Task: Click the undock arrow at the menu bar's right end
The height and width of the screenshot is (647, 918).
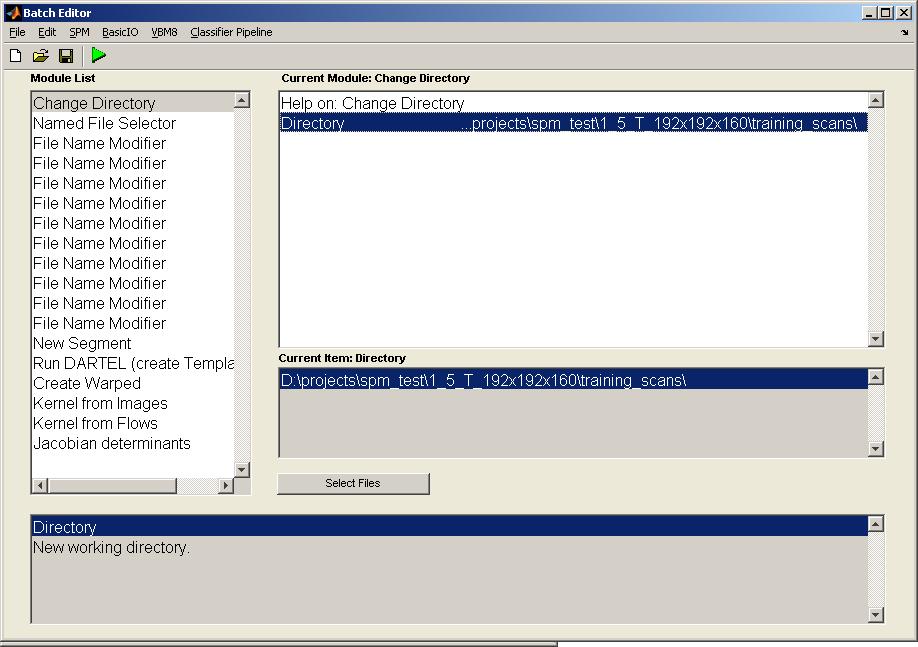Action: (905, 33)
